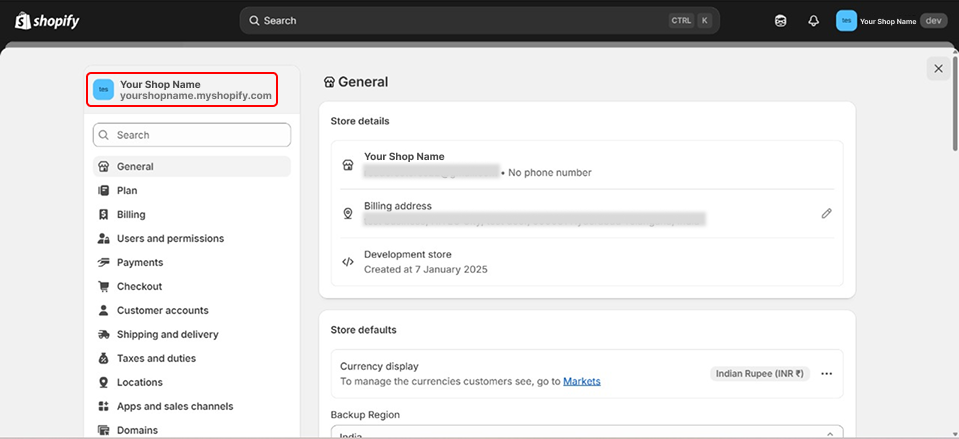Image resolution: width=959 pixels, height=439 pixels.
Task: Open the Sidekick assistant icon in top bar
Action: click(x=781, y=21)
